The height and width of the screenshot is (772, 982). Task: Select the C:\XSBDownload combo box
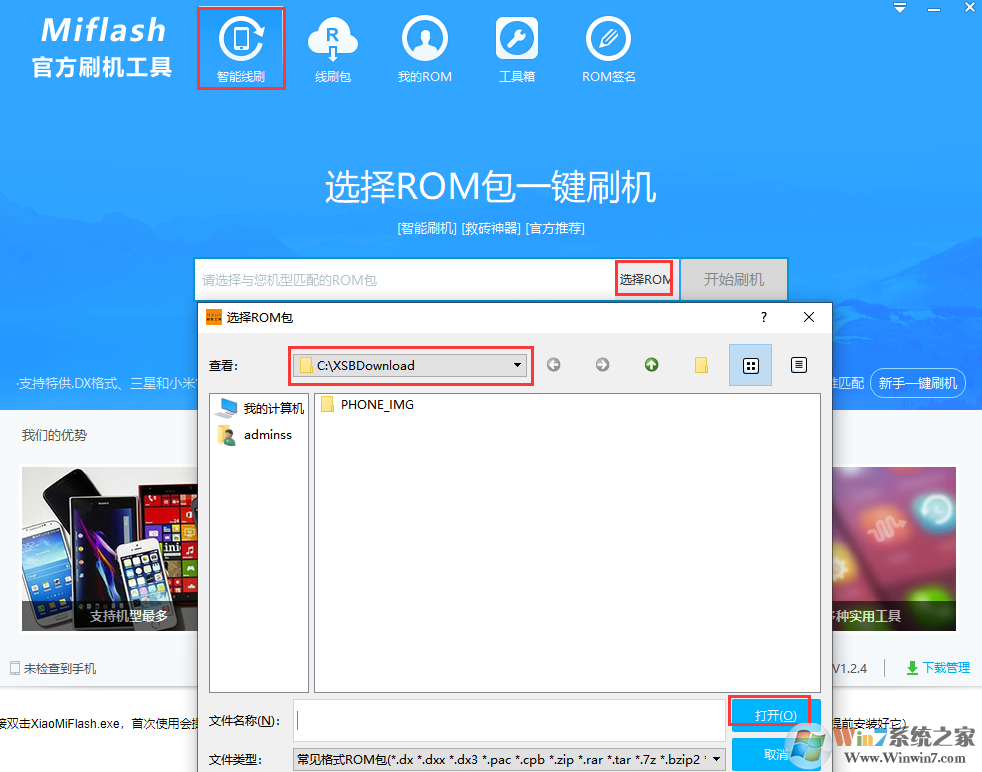410,365
